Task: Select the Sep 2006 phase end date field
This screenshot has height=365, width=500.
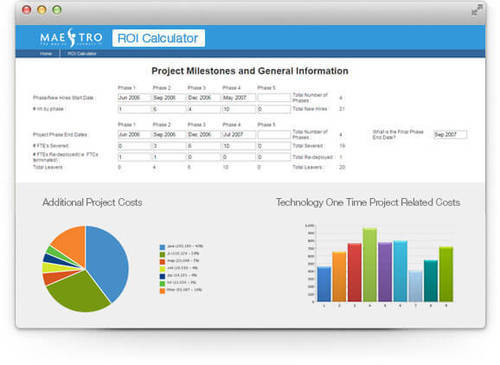Action: [x=169, y=134]
